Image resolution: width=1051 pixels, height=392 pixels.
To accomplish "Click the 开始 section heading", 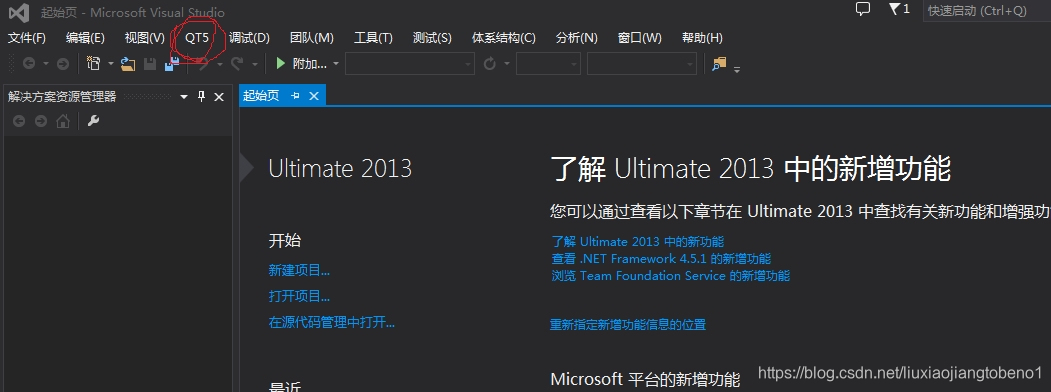I will pos(285,241).
